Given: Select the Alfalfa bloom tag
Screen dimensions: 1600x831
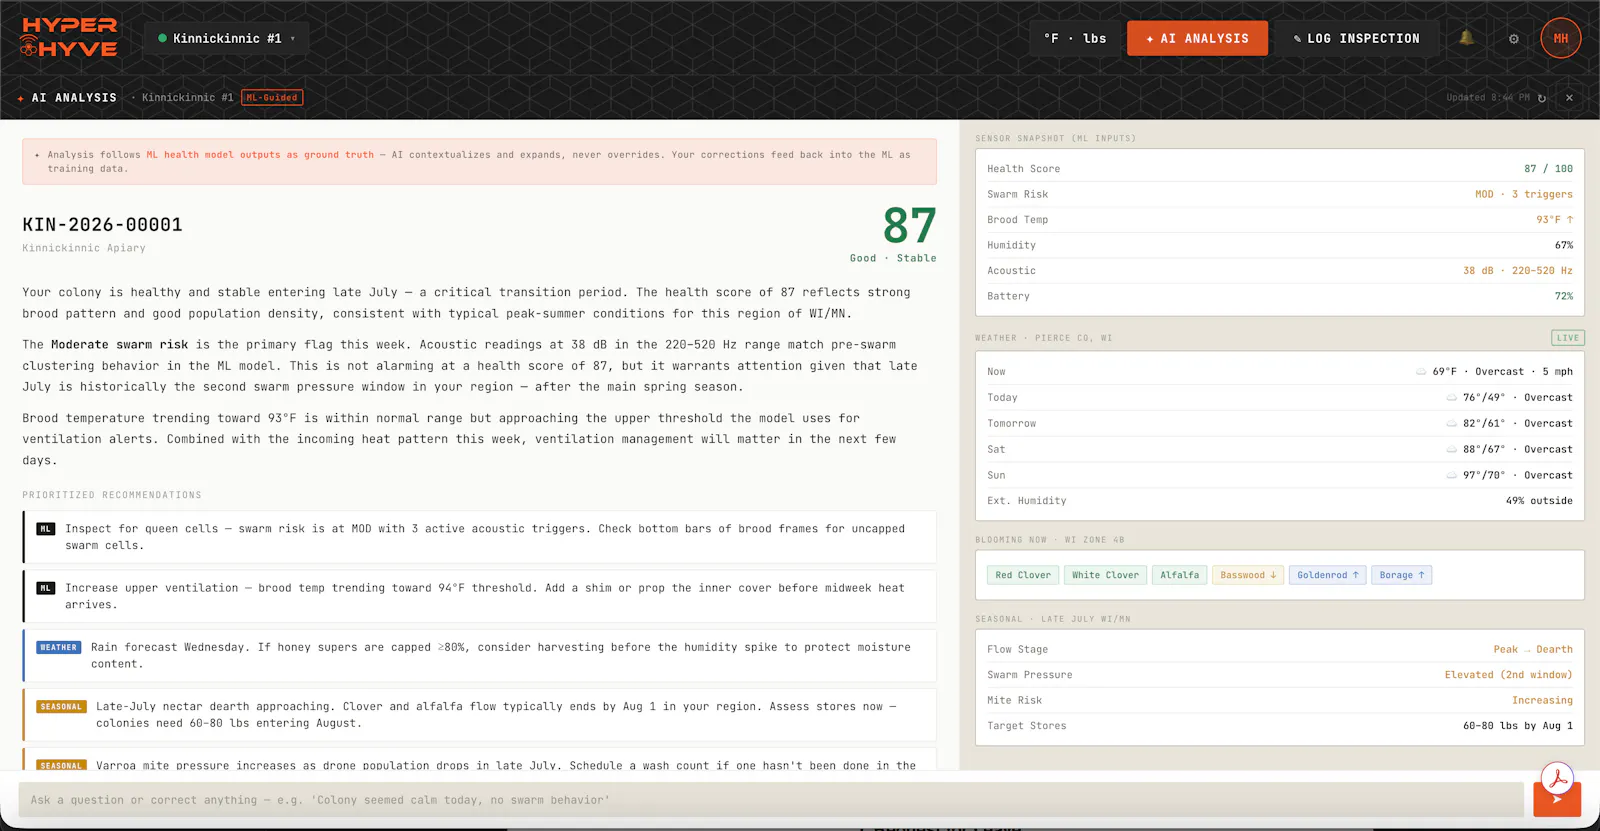Looking at the screenshot, I should tap(1179, 575).
